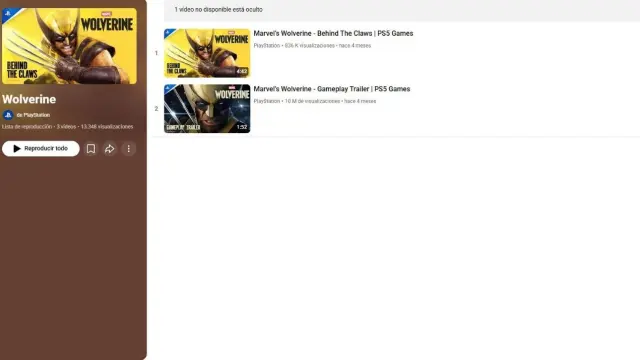This screenshot has height=360, width=640.
Task: Open 'Marvel's Wolverine - Behind The Claws' title
Action: coord(333,33)
